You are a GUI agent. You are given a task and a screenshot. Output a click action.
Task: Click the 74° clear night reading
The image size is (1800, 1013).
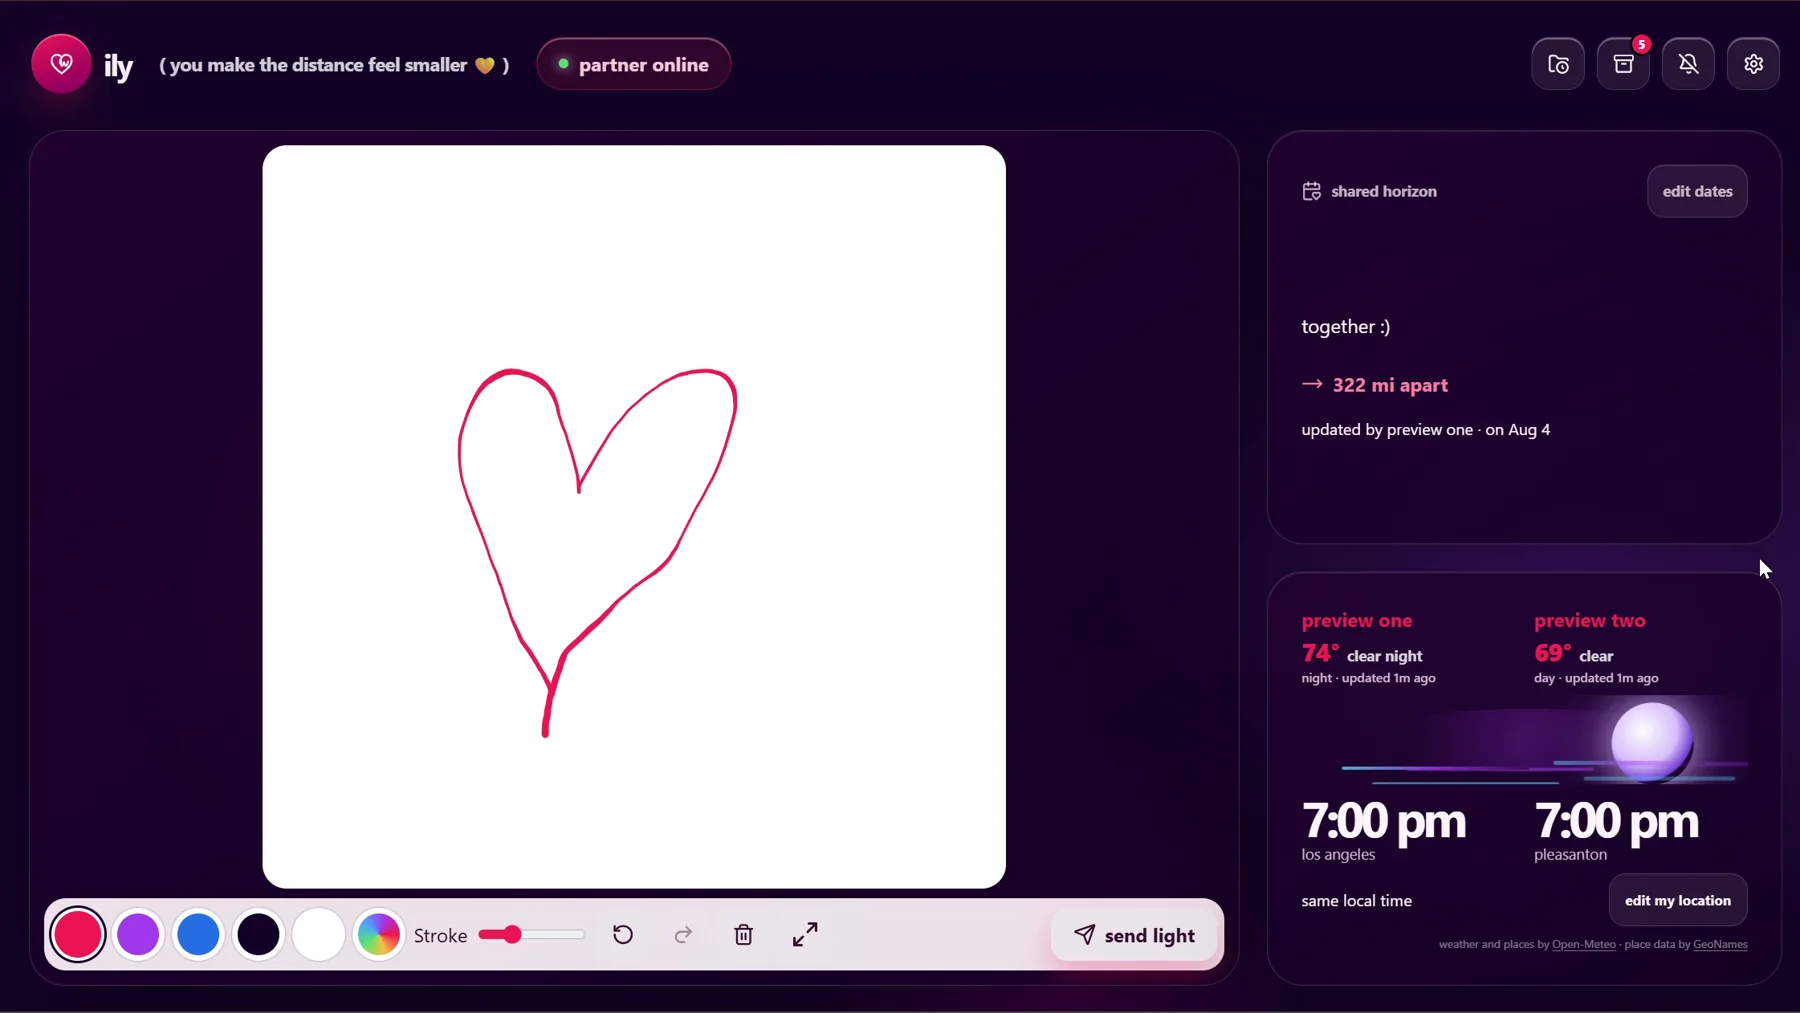(1362, 654)
